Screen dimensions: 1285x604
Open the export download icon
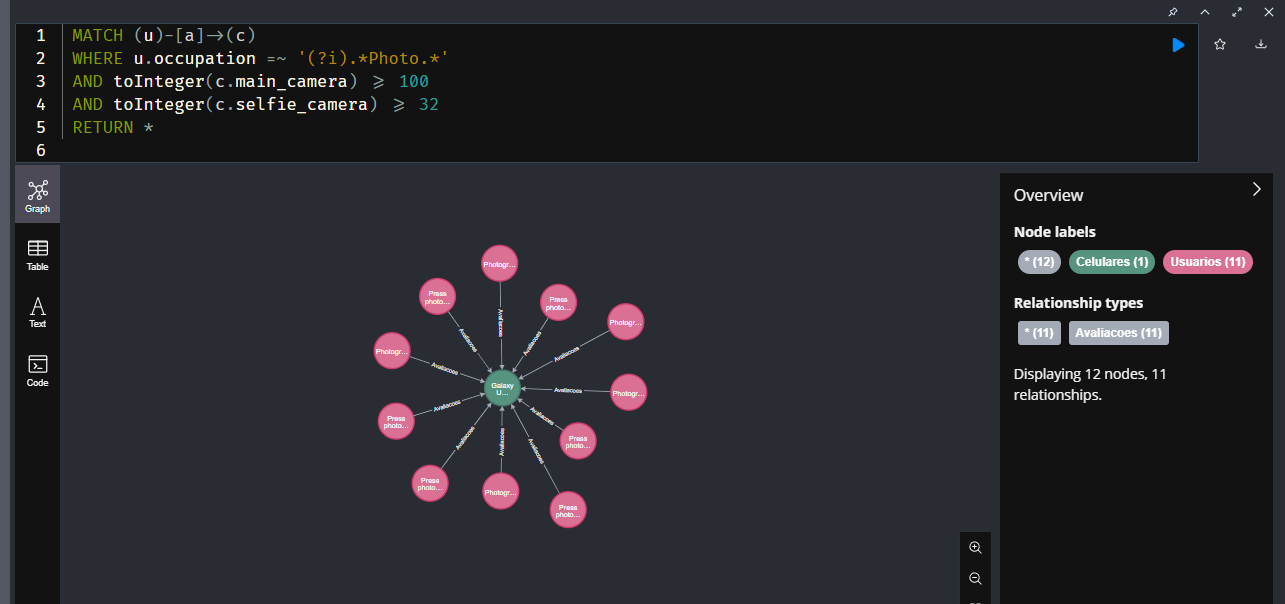pyautogui.click(x=1260, y=44)
